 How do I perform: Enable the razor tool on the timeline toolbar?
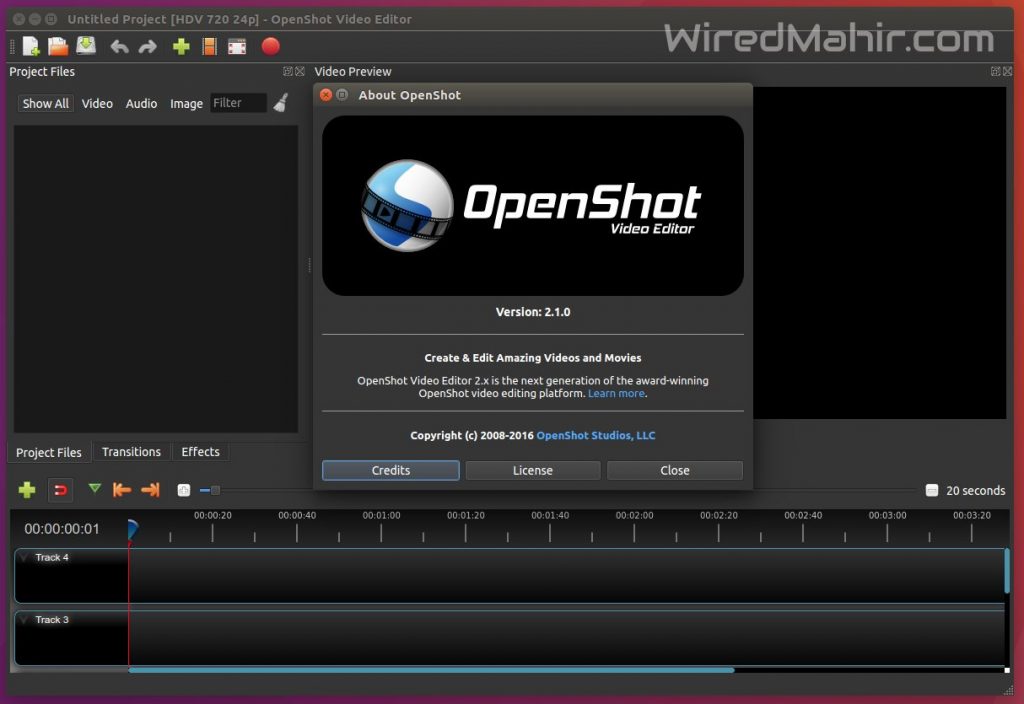[x=95, y=490]
